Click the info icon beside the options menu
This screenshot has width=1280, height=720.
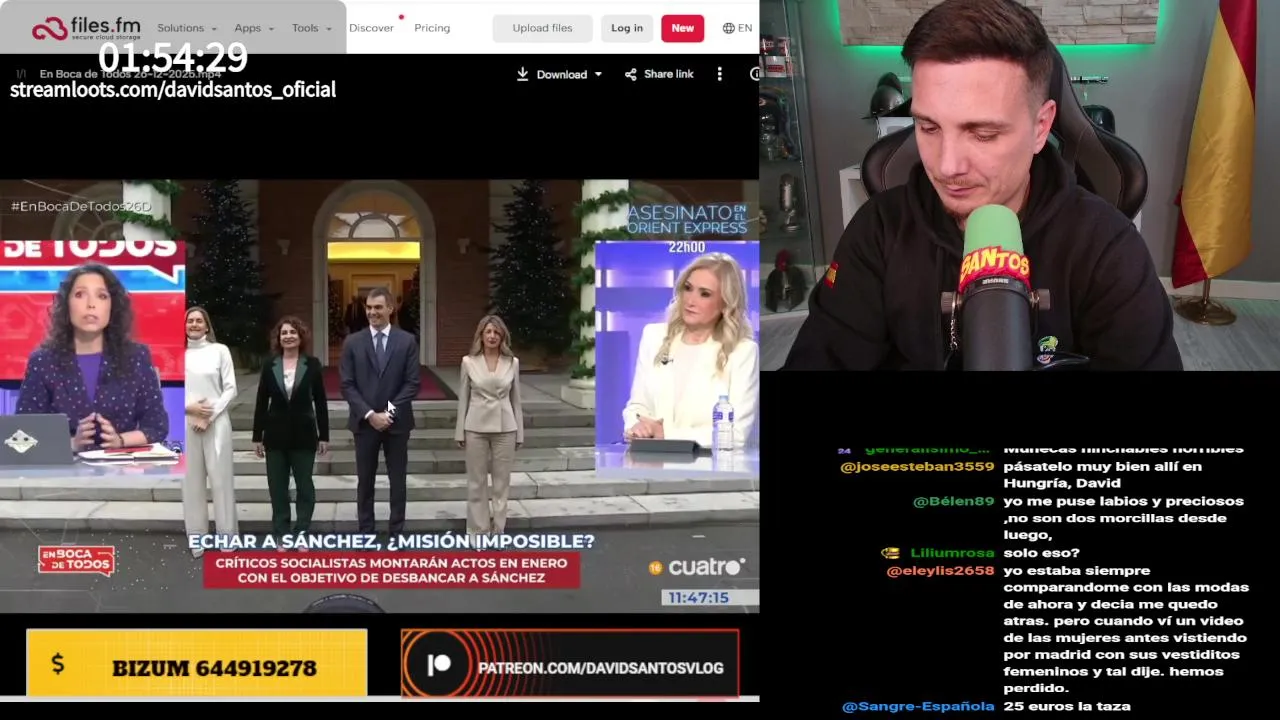[x=755, y=74]
